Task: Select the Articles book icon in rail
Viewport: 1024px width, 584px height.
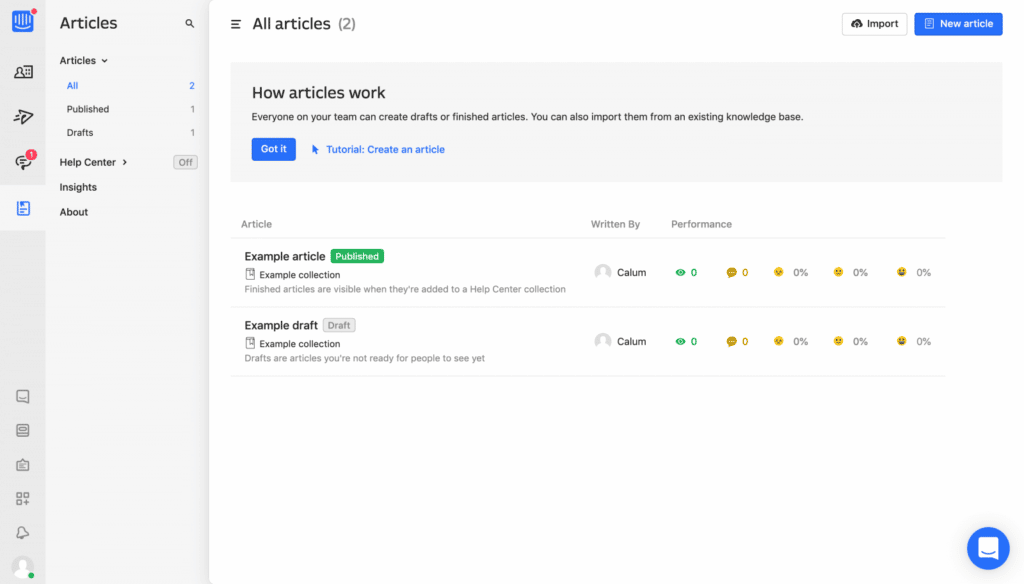Action: [23, 208]
